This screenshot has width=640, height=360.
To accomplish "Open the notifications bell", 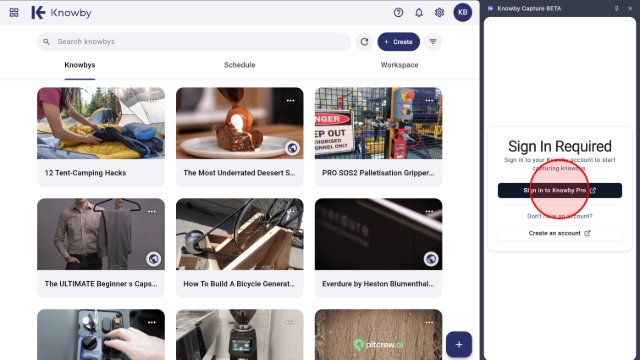I will click(x=419, y=13).
